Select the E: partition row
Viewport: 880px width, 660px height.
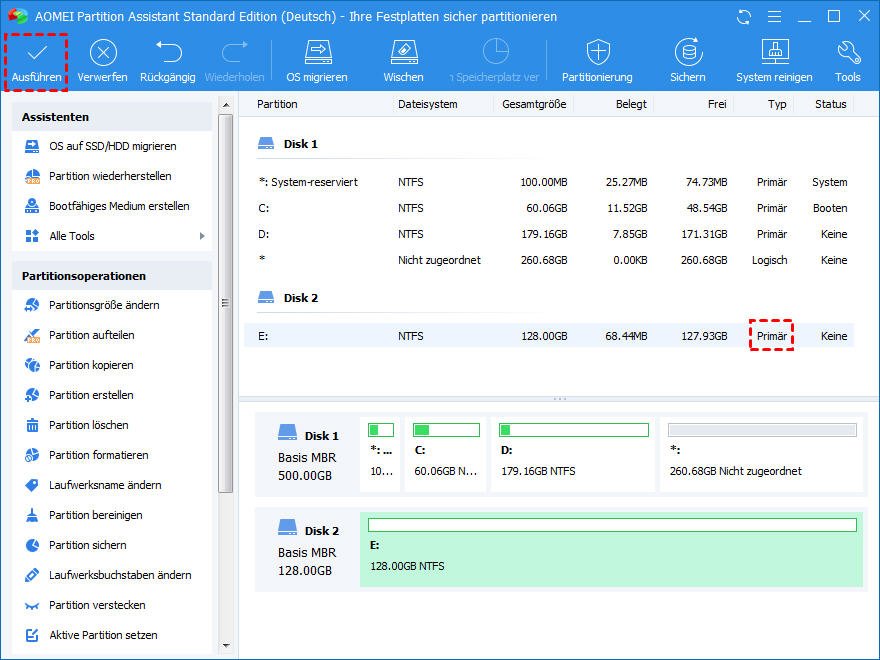pyautogui.click(x=548, y=336)
